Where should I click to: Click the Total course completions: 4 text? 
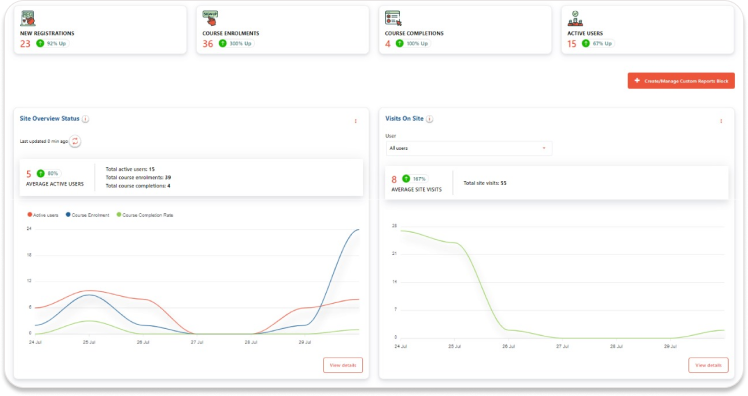click(138, 186)
